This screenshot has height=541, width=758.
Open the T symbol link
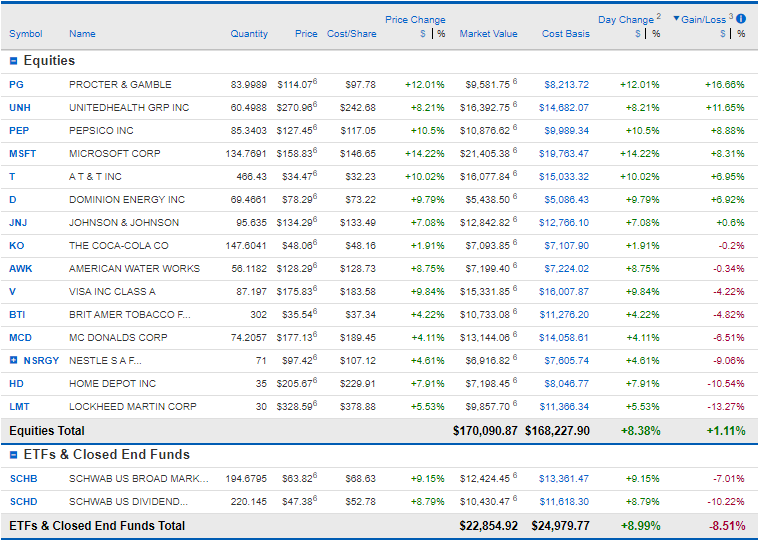pyautogui.click(x=12, y=176)
